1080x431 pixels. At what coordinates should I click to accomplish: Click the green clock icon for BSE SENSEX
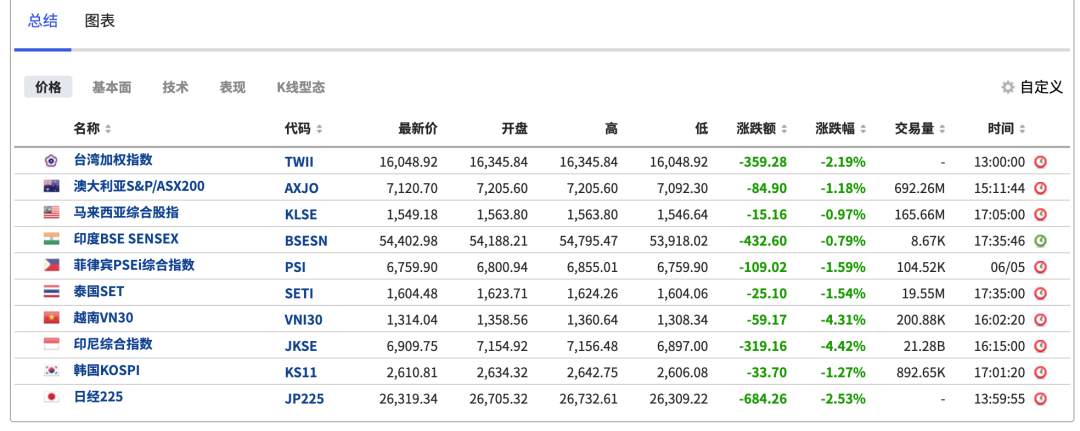pyautogui.click(x=1040, y=240)
